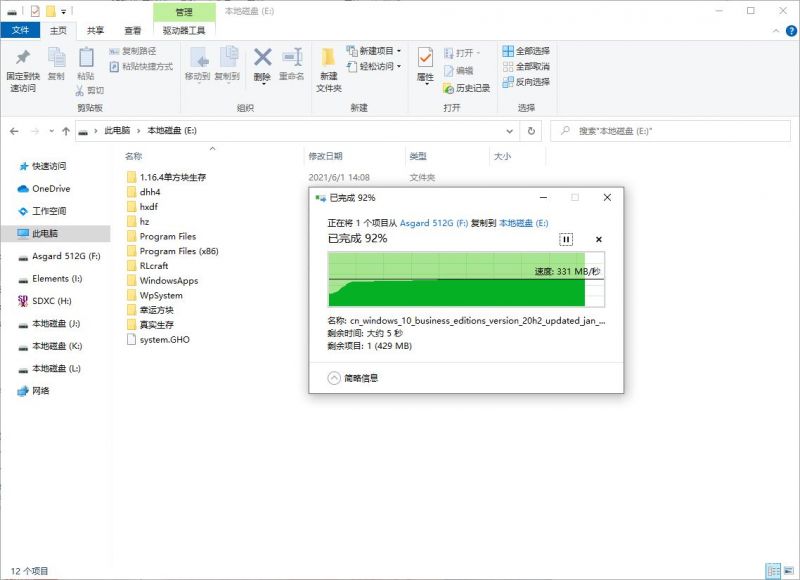The width and height of the screenshot is (800, 580).
Task: Open the Drive Tools tab
Action: 184,30
